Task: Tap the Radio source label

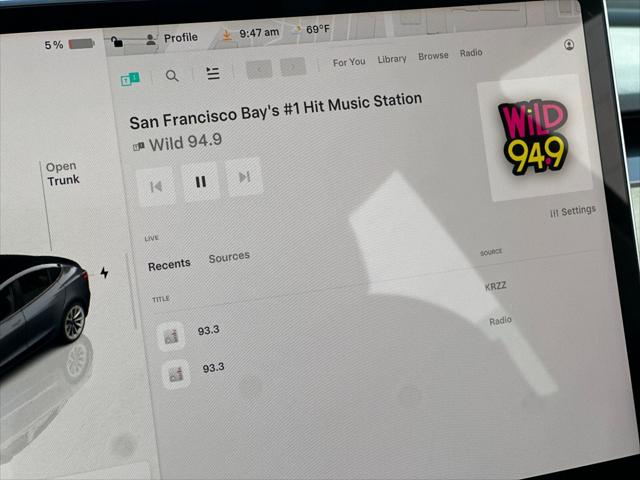Action: 500,321
